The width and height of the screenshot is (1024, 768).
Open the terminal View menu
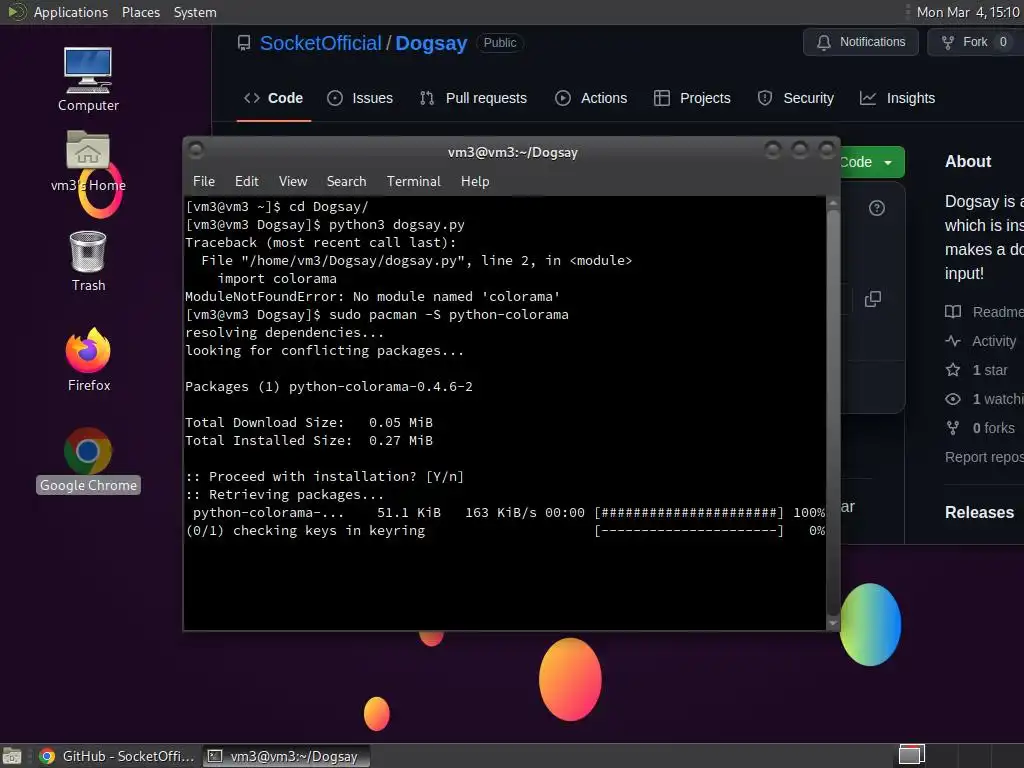point(293,182)
